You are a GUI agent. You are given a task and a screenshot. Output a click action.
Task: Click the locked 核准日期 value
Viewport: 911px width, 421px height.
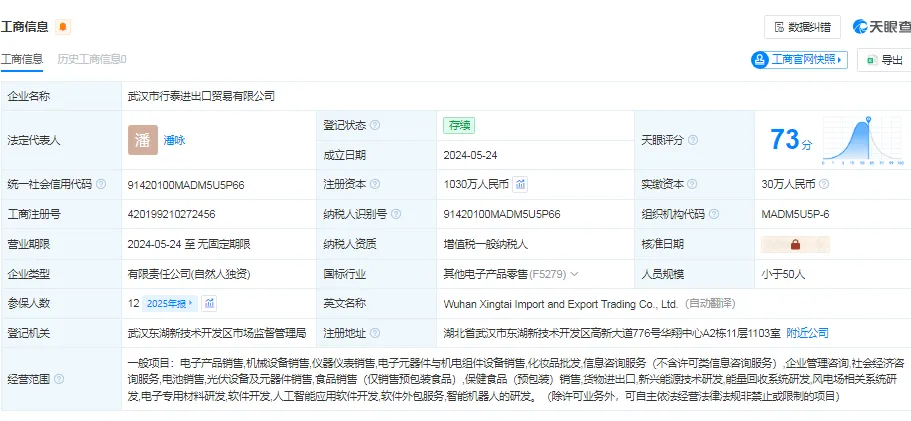[x=795, y=244]
